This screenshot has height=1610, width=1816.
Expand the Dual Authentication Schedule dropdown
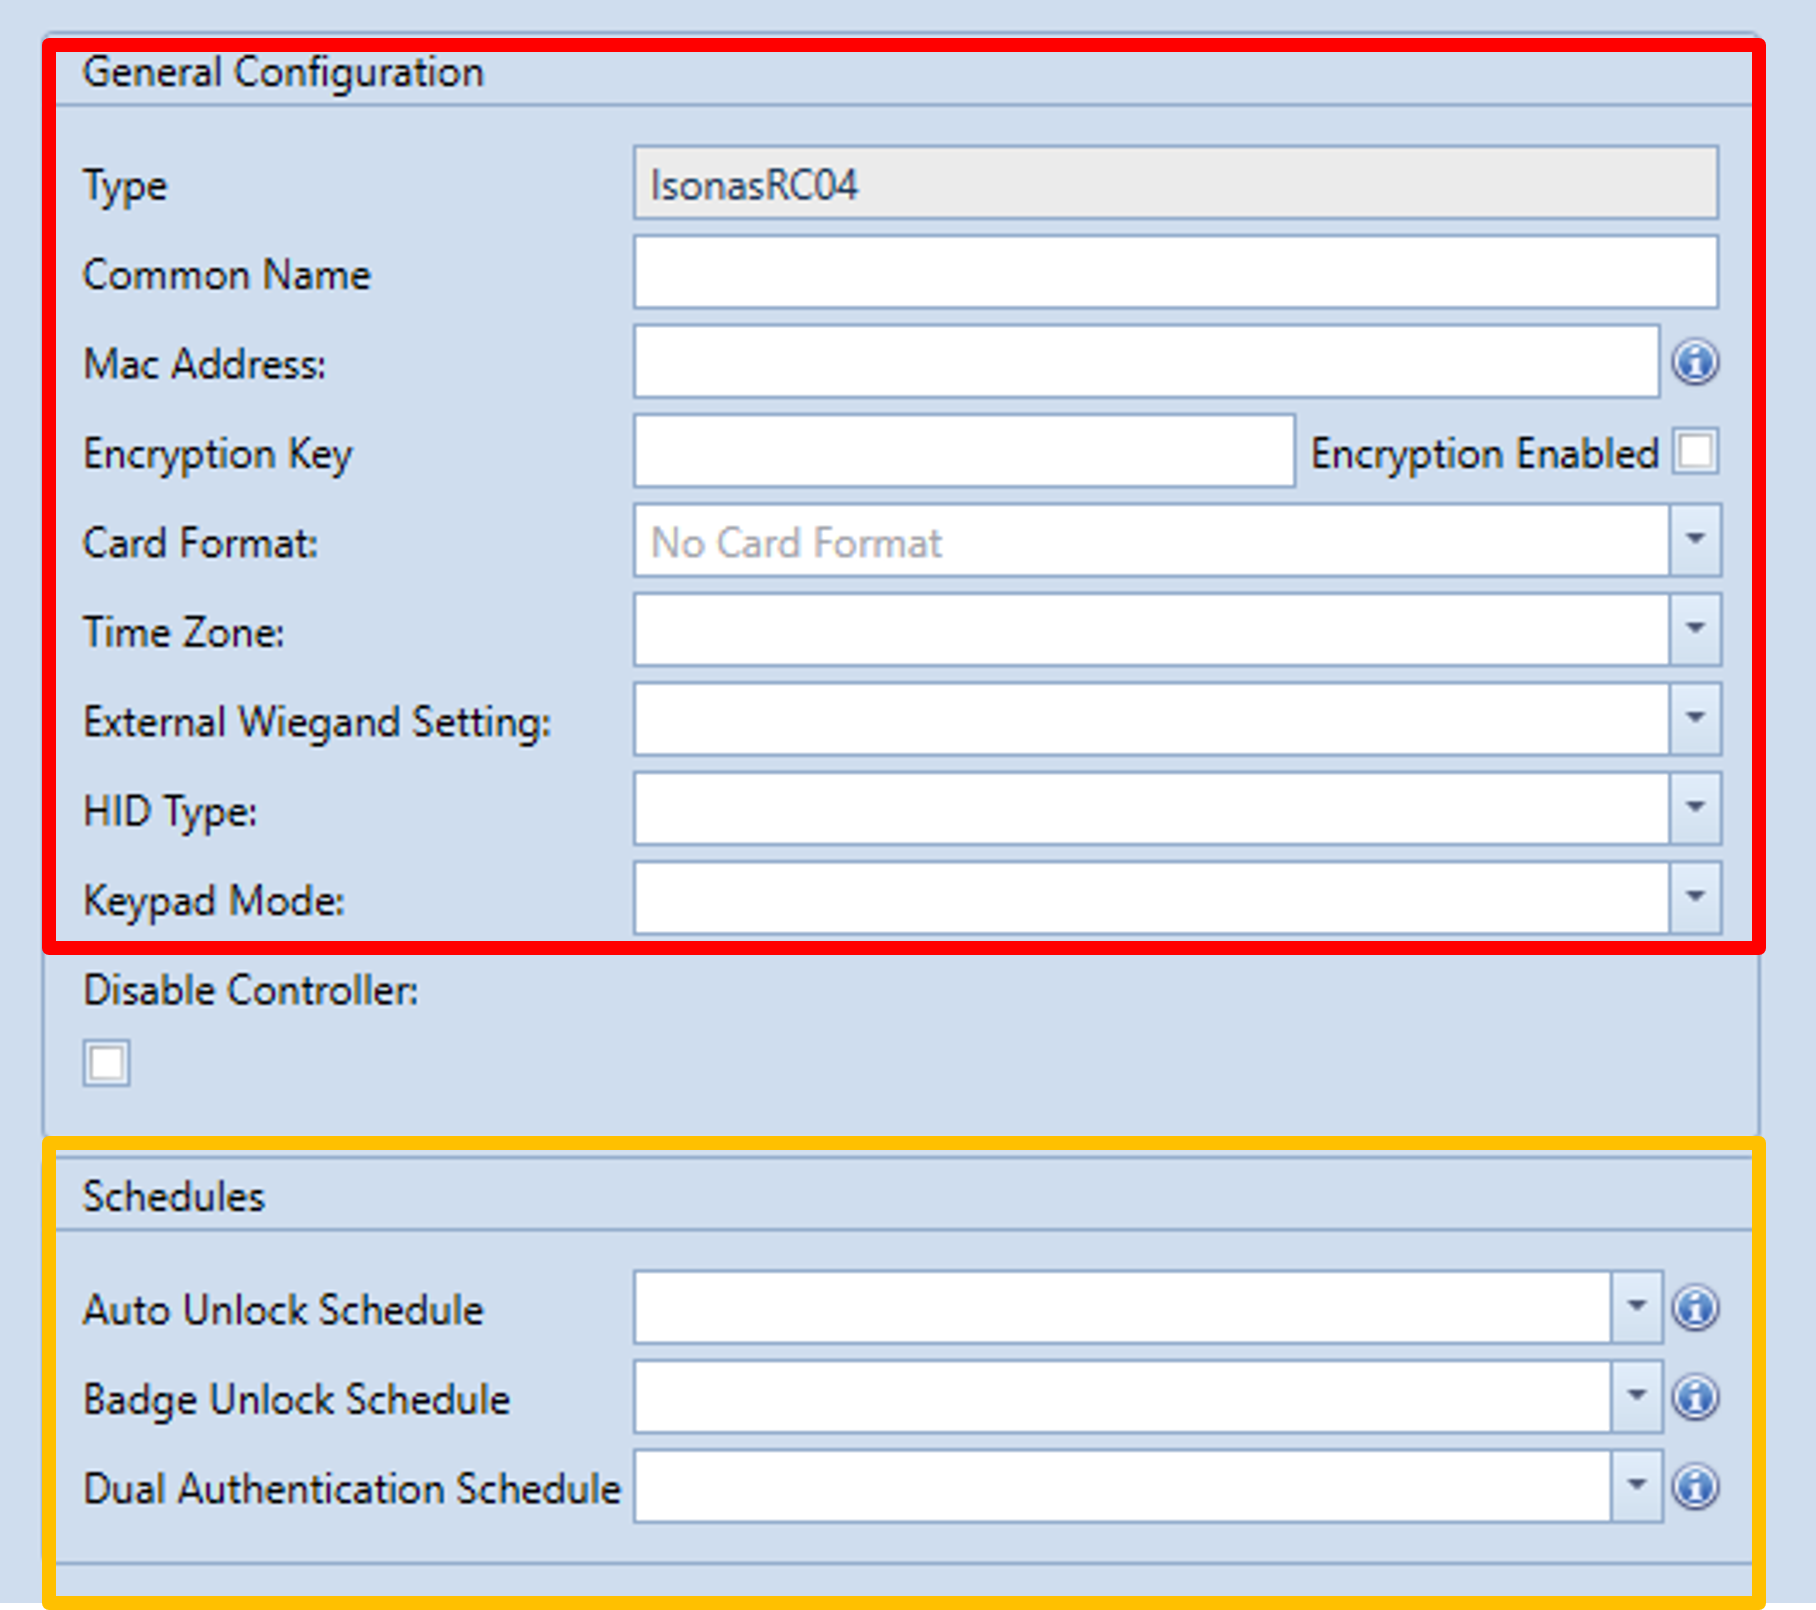point(1637,1486)
